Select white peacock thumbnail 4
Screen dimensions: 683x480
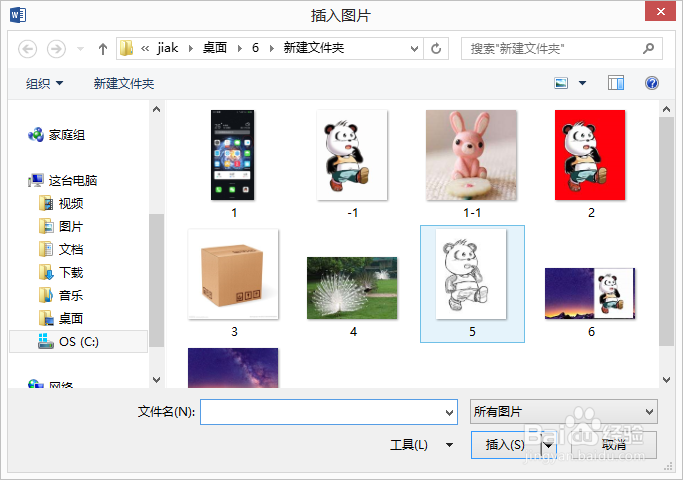(352, 288)
